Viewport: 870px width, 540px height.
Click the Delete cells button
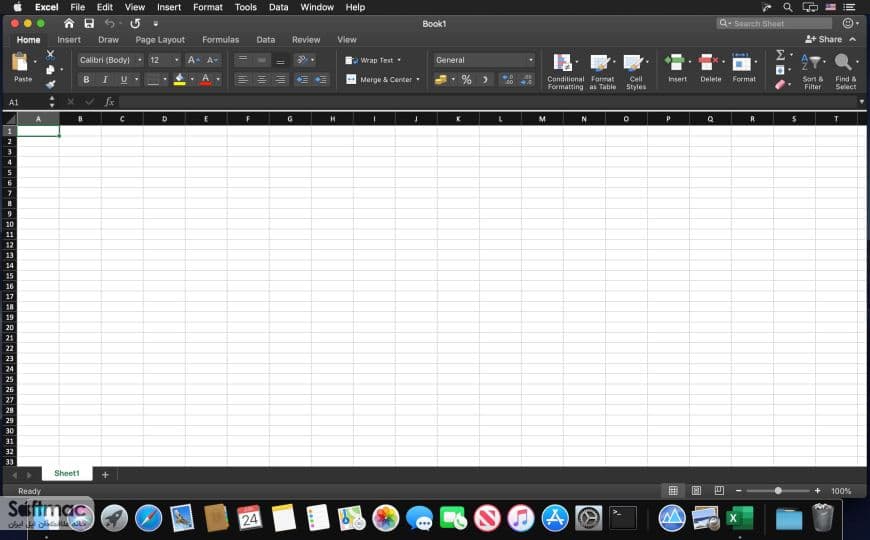pyautogui.click(x=710, y=68)
